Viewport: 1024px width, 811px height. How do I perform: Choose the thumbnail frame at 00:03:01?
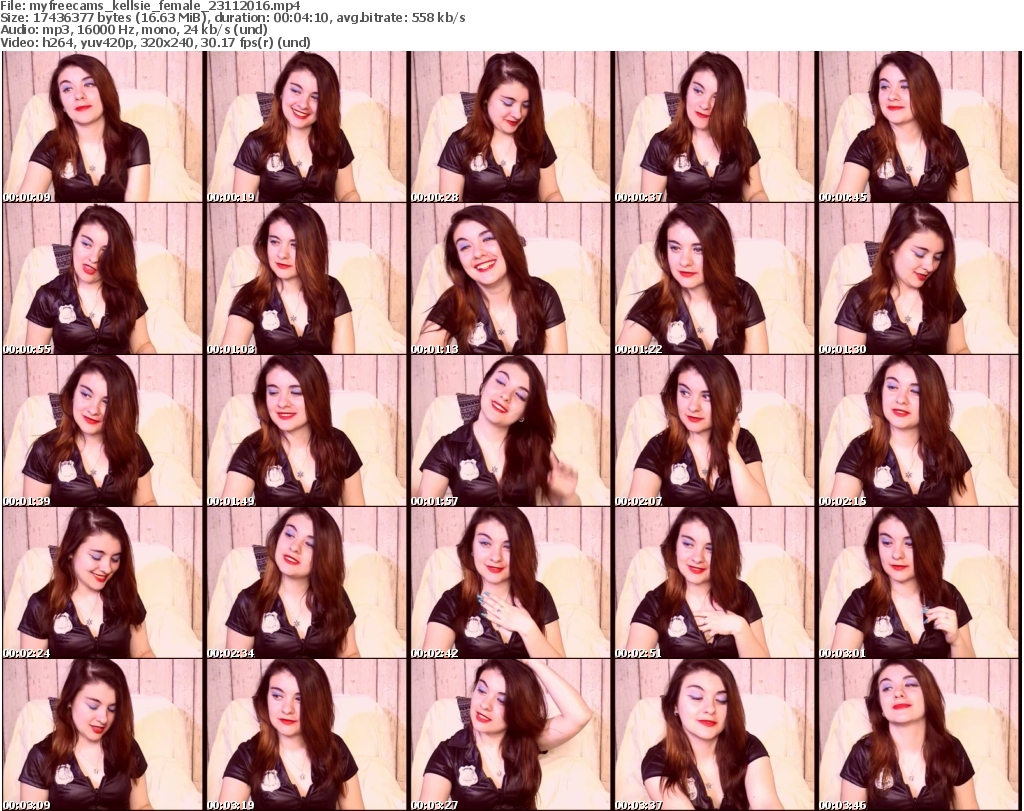[x=919, y=583]
